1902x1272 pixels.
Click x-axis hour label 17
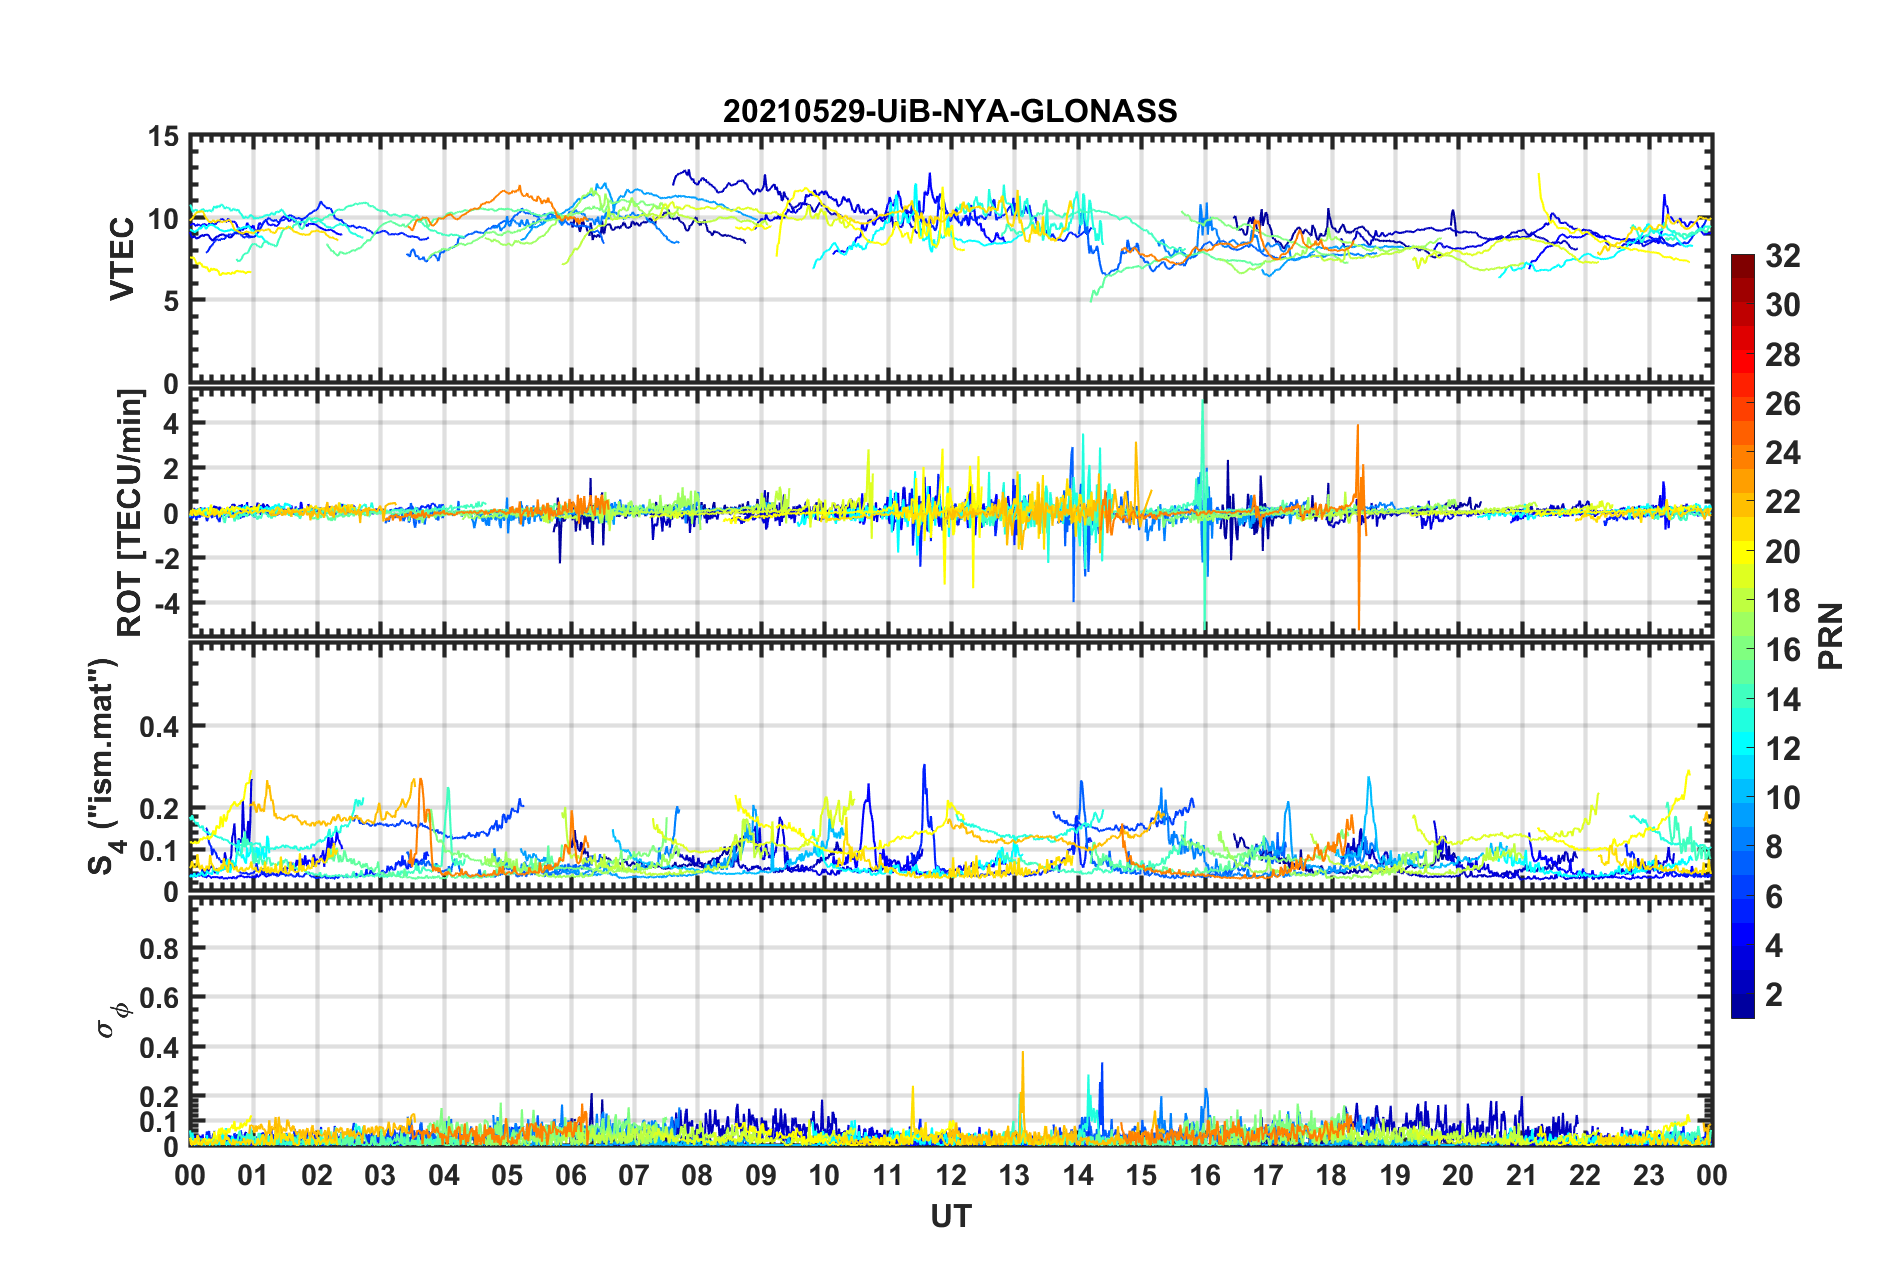coord(1268,1175)
